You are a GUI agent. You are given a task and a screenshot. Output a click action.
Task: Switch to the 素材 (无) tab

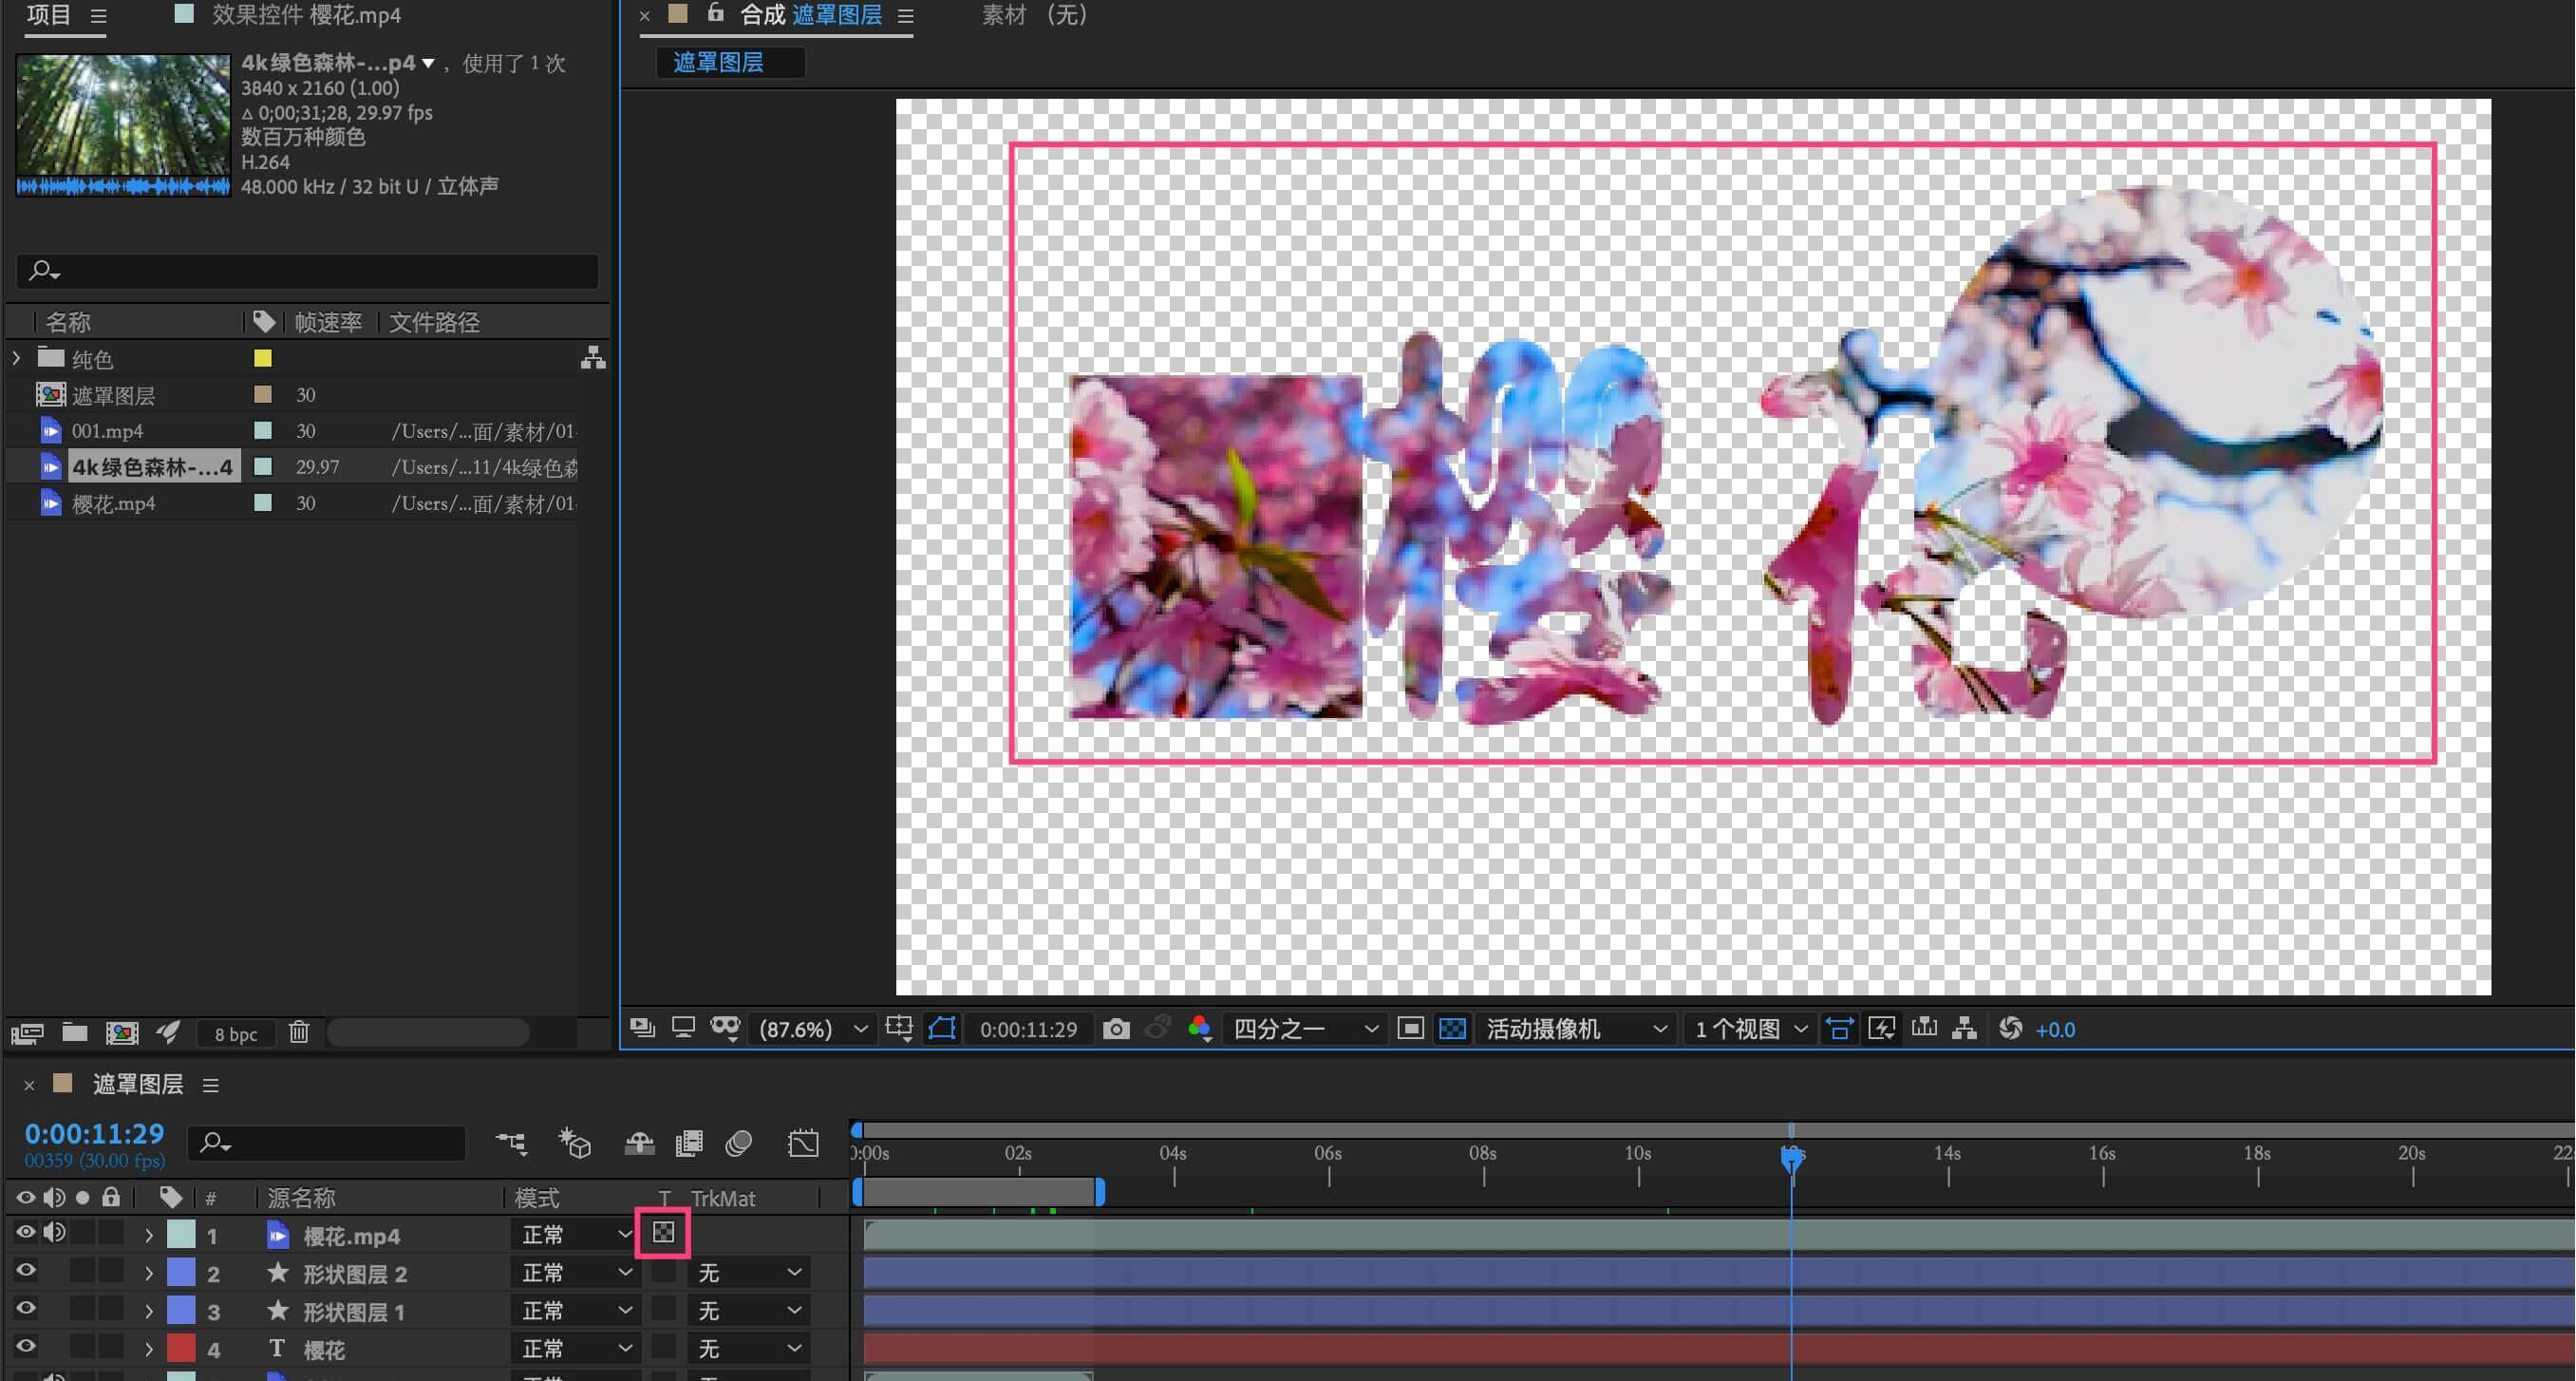point(1033,15)
